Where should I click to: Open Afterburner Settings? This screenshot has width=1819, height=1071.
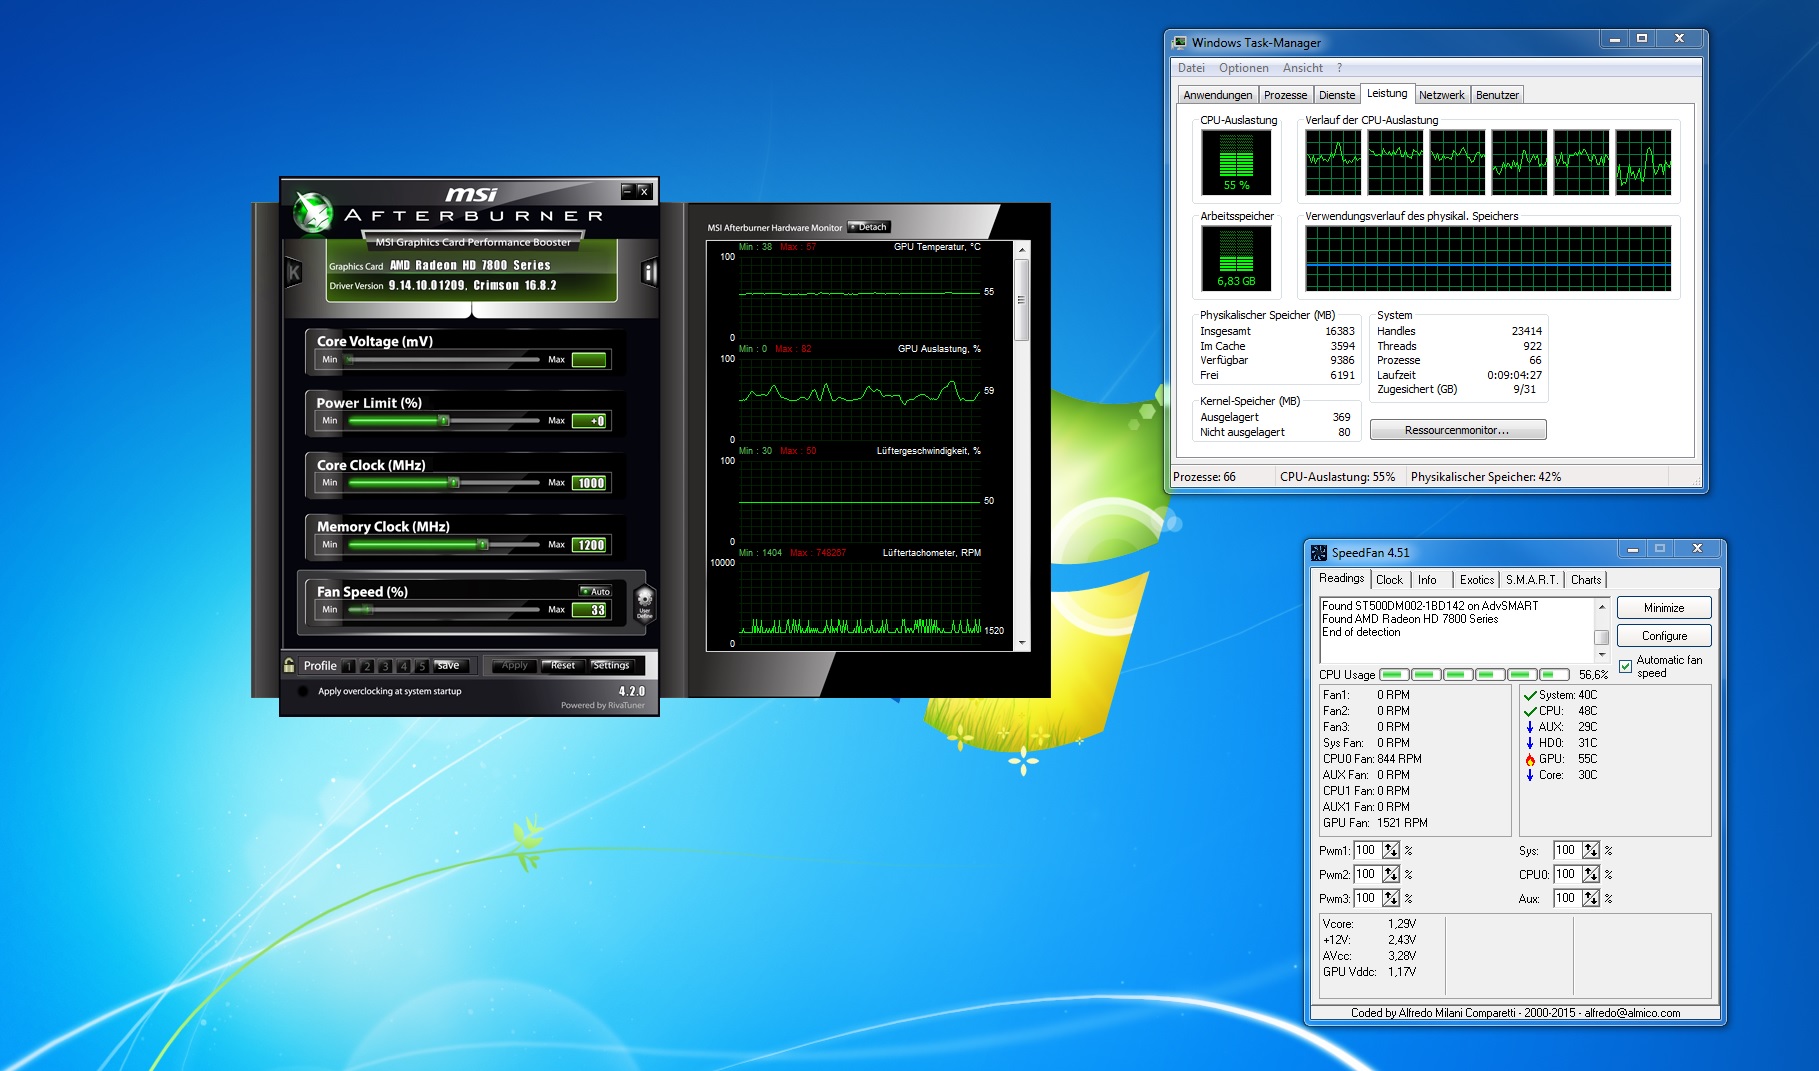pos(610,666)
